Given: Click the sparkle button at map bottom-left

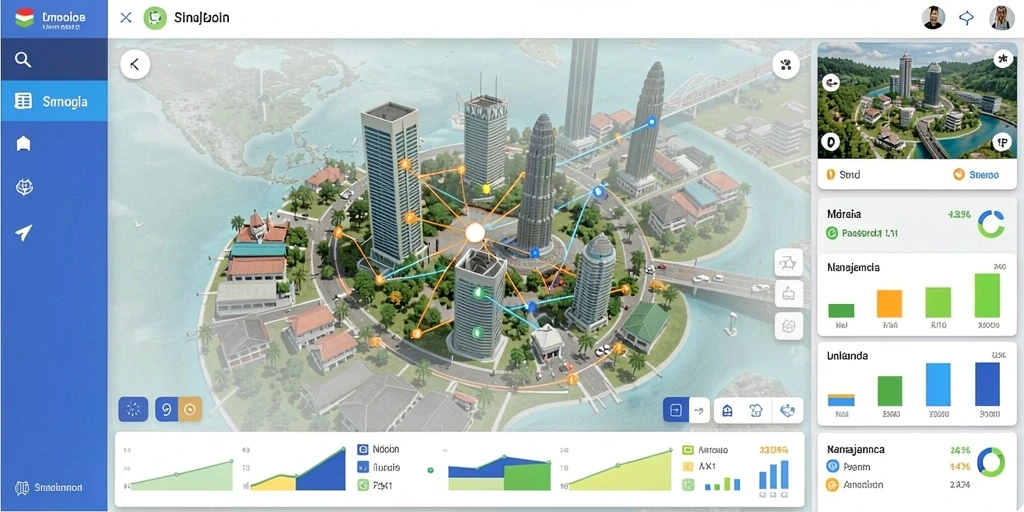Looking at the screenshot, I should tap(133, 409).
